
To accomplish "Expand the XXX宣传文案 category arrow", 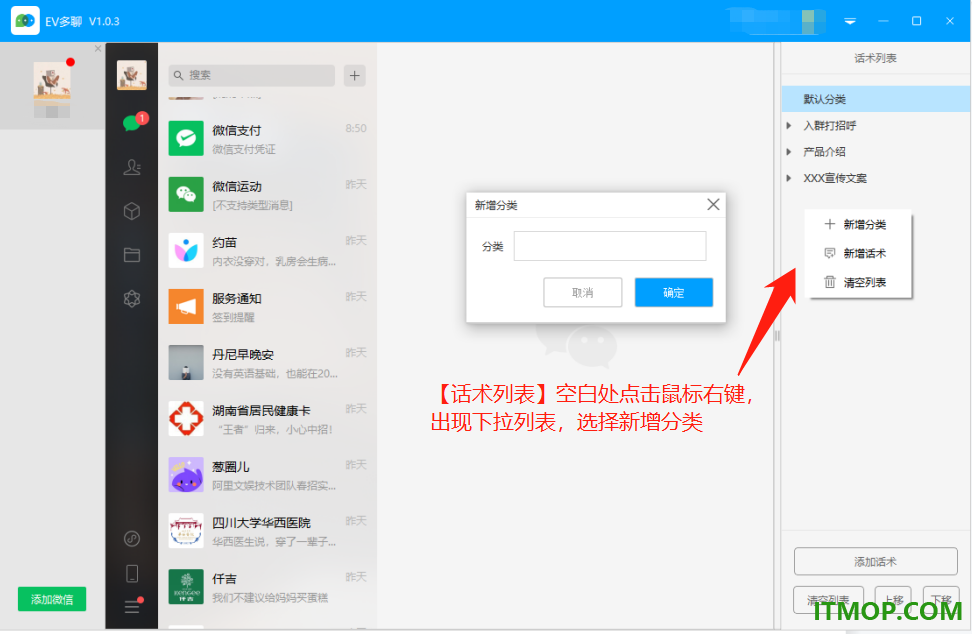I will pyautogui.click(x=789, y=178).
